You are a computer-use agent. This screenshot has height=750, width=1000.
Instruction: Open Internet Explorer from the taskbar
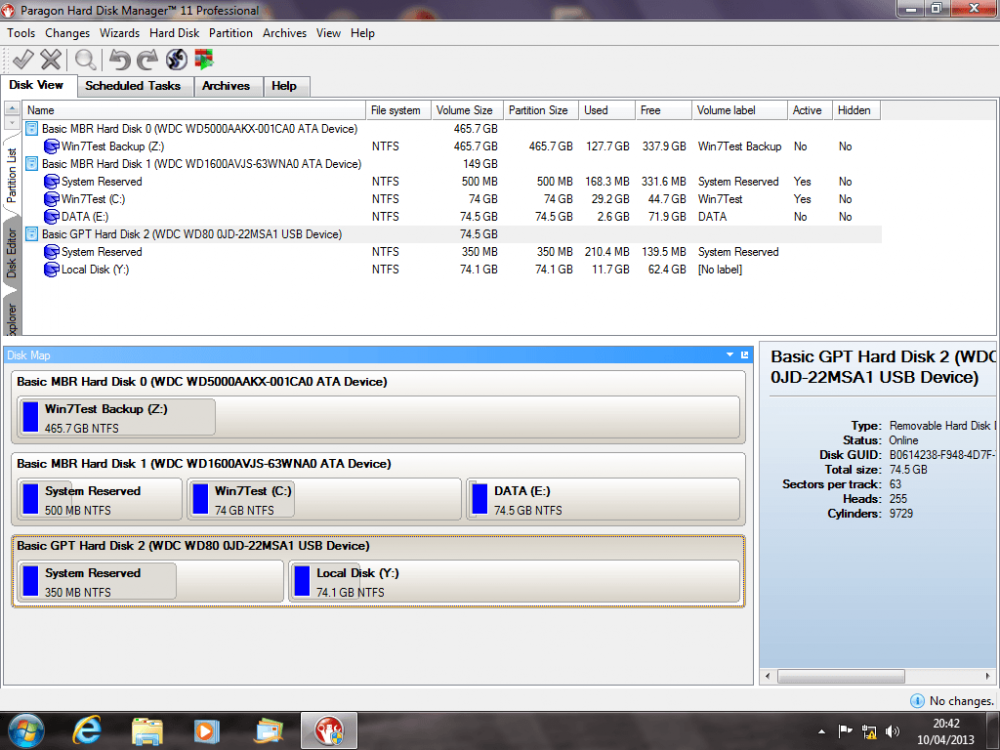click(87, 730)
